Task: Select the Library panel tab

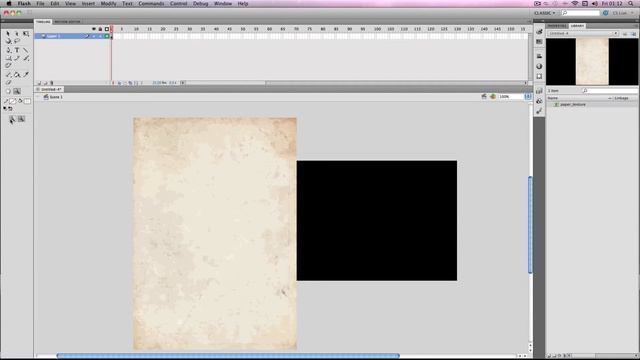Action: (x=577, y=26)
